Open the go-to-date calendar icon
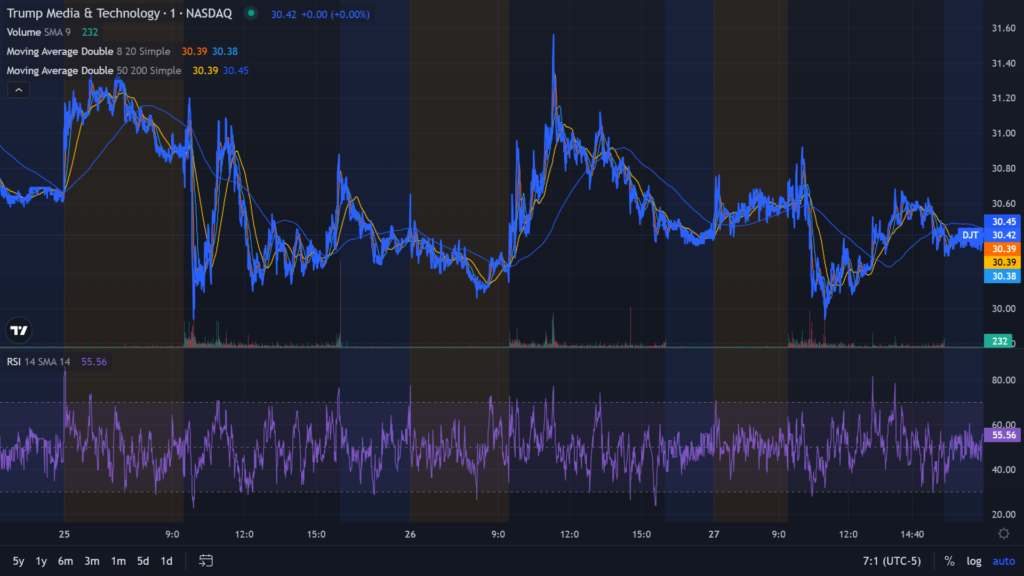Image resolution: width=1024 pixels, height=576 pixels. click(206, 561)
